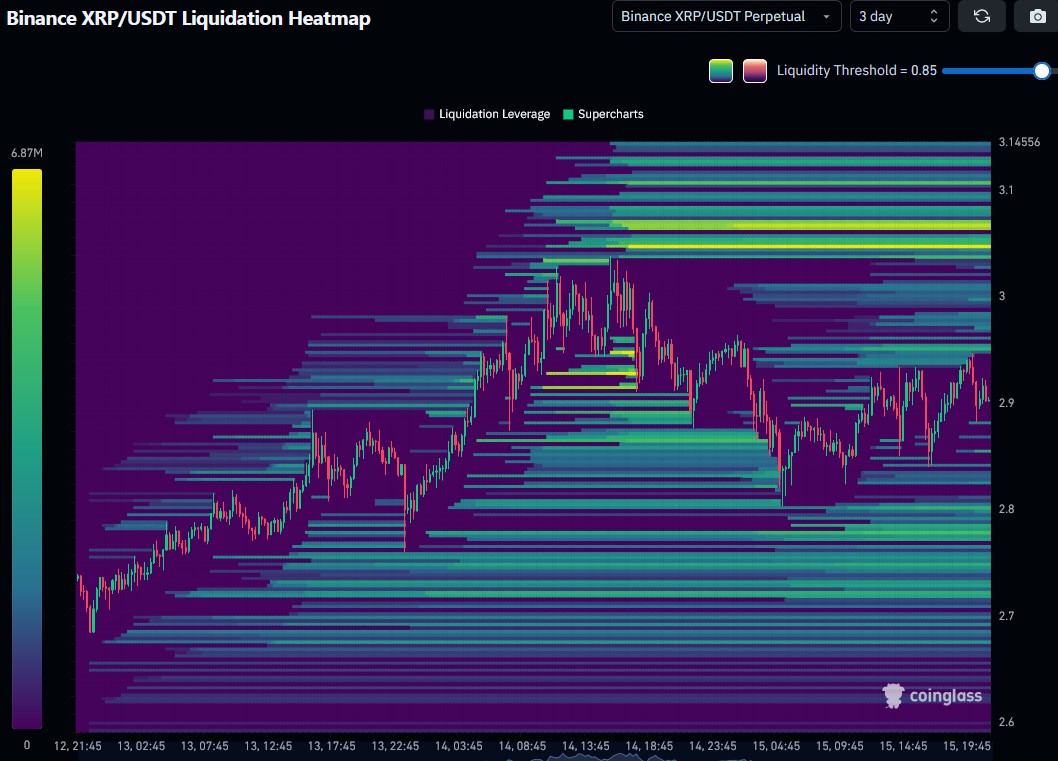The image size is (1058, 761).
Task: Click the Liquidity Threshold = 0.85 label
Action: [857, 70]
